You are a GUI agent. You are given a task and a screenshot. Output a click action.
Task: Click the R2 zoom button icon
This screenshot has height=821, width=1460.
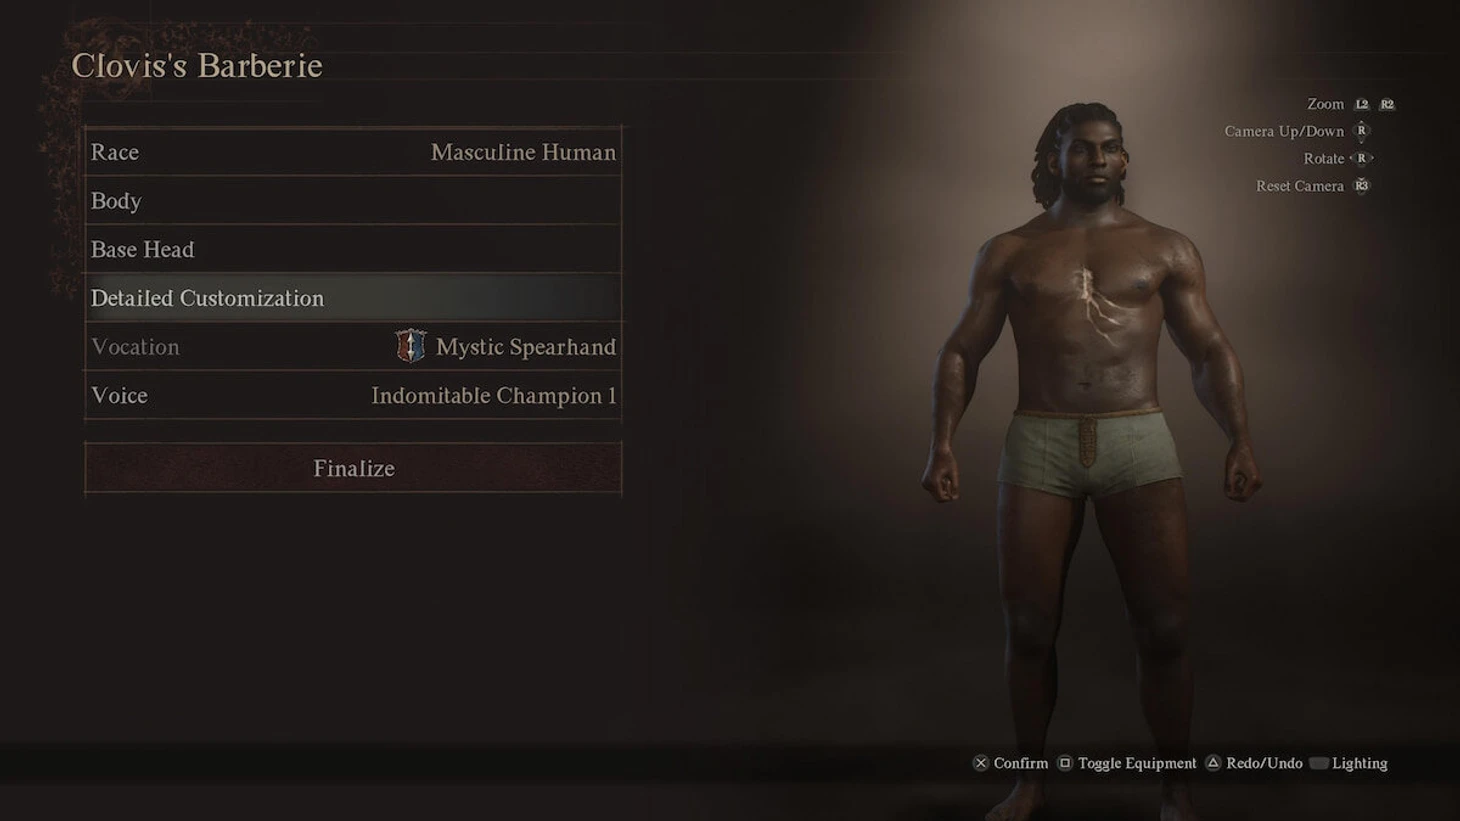tap(1387, 104)
